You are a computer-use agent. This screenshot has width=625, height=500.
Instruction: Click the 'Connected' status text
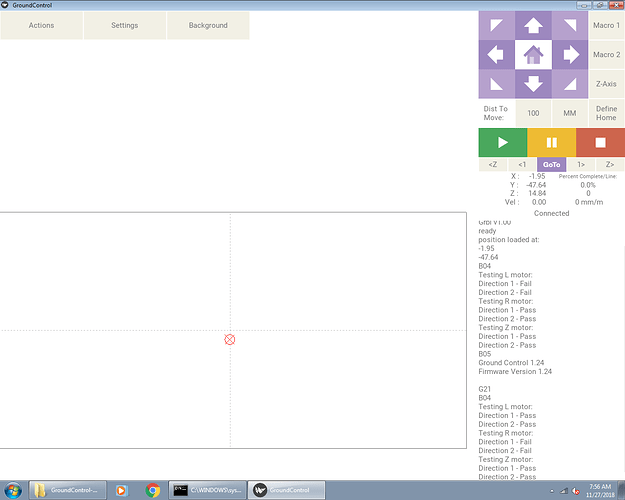pos(552,213)
